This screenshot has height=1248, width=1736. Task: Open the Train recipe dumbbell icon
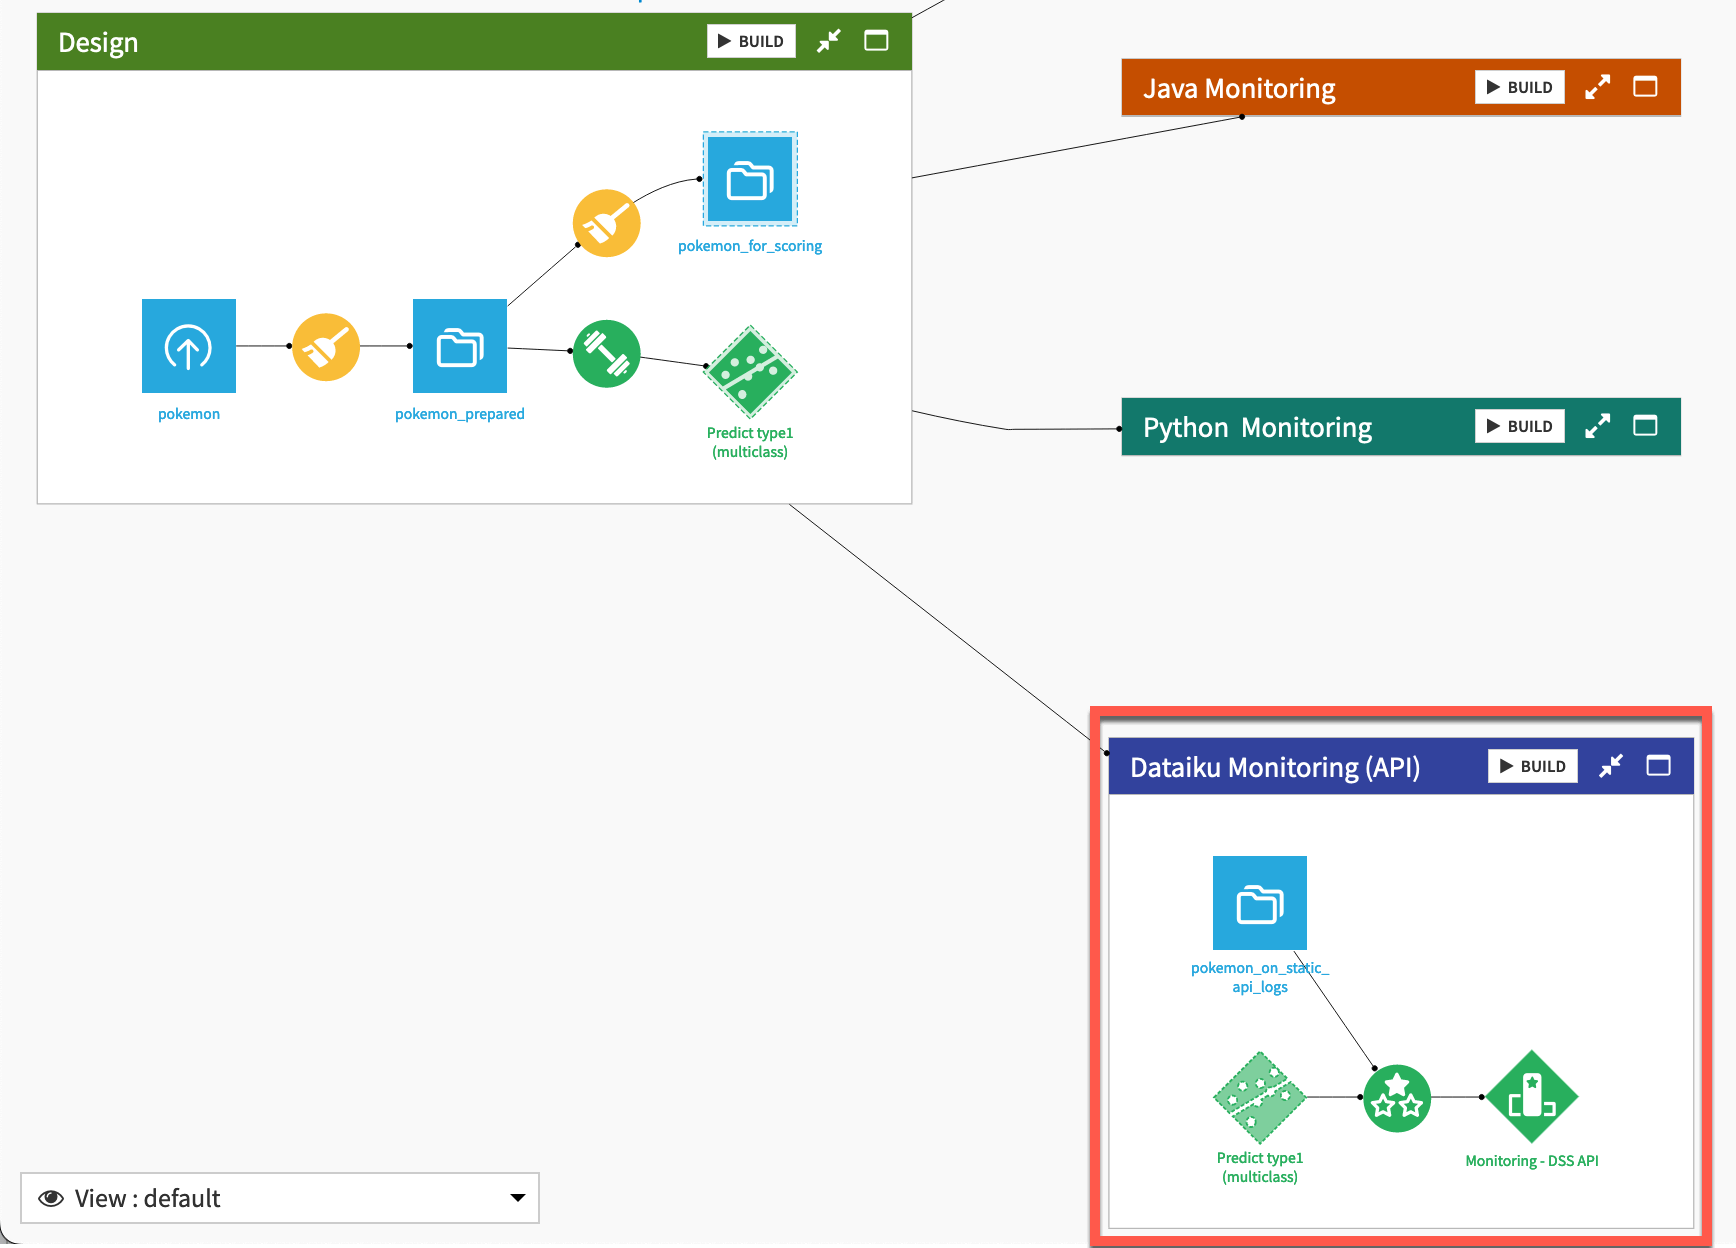606,353
